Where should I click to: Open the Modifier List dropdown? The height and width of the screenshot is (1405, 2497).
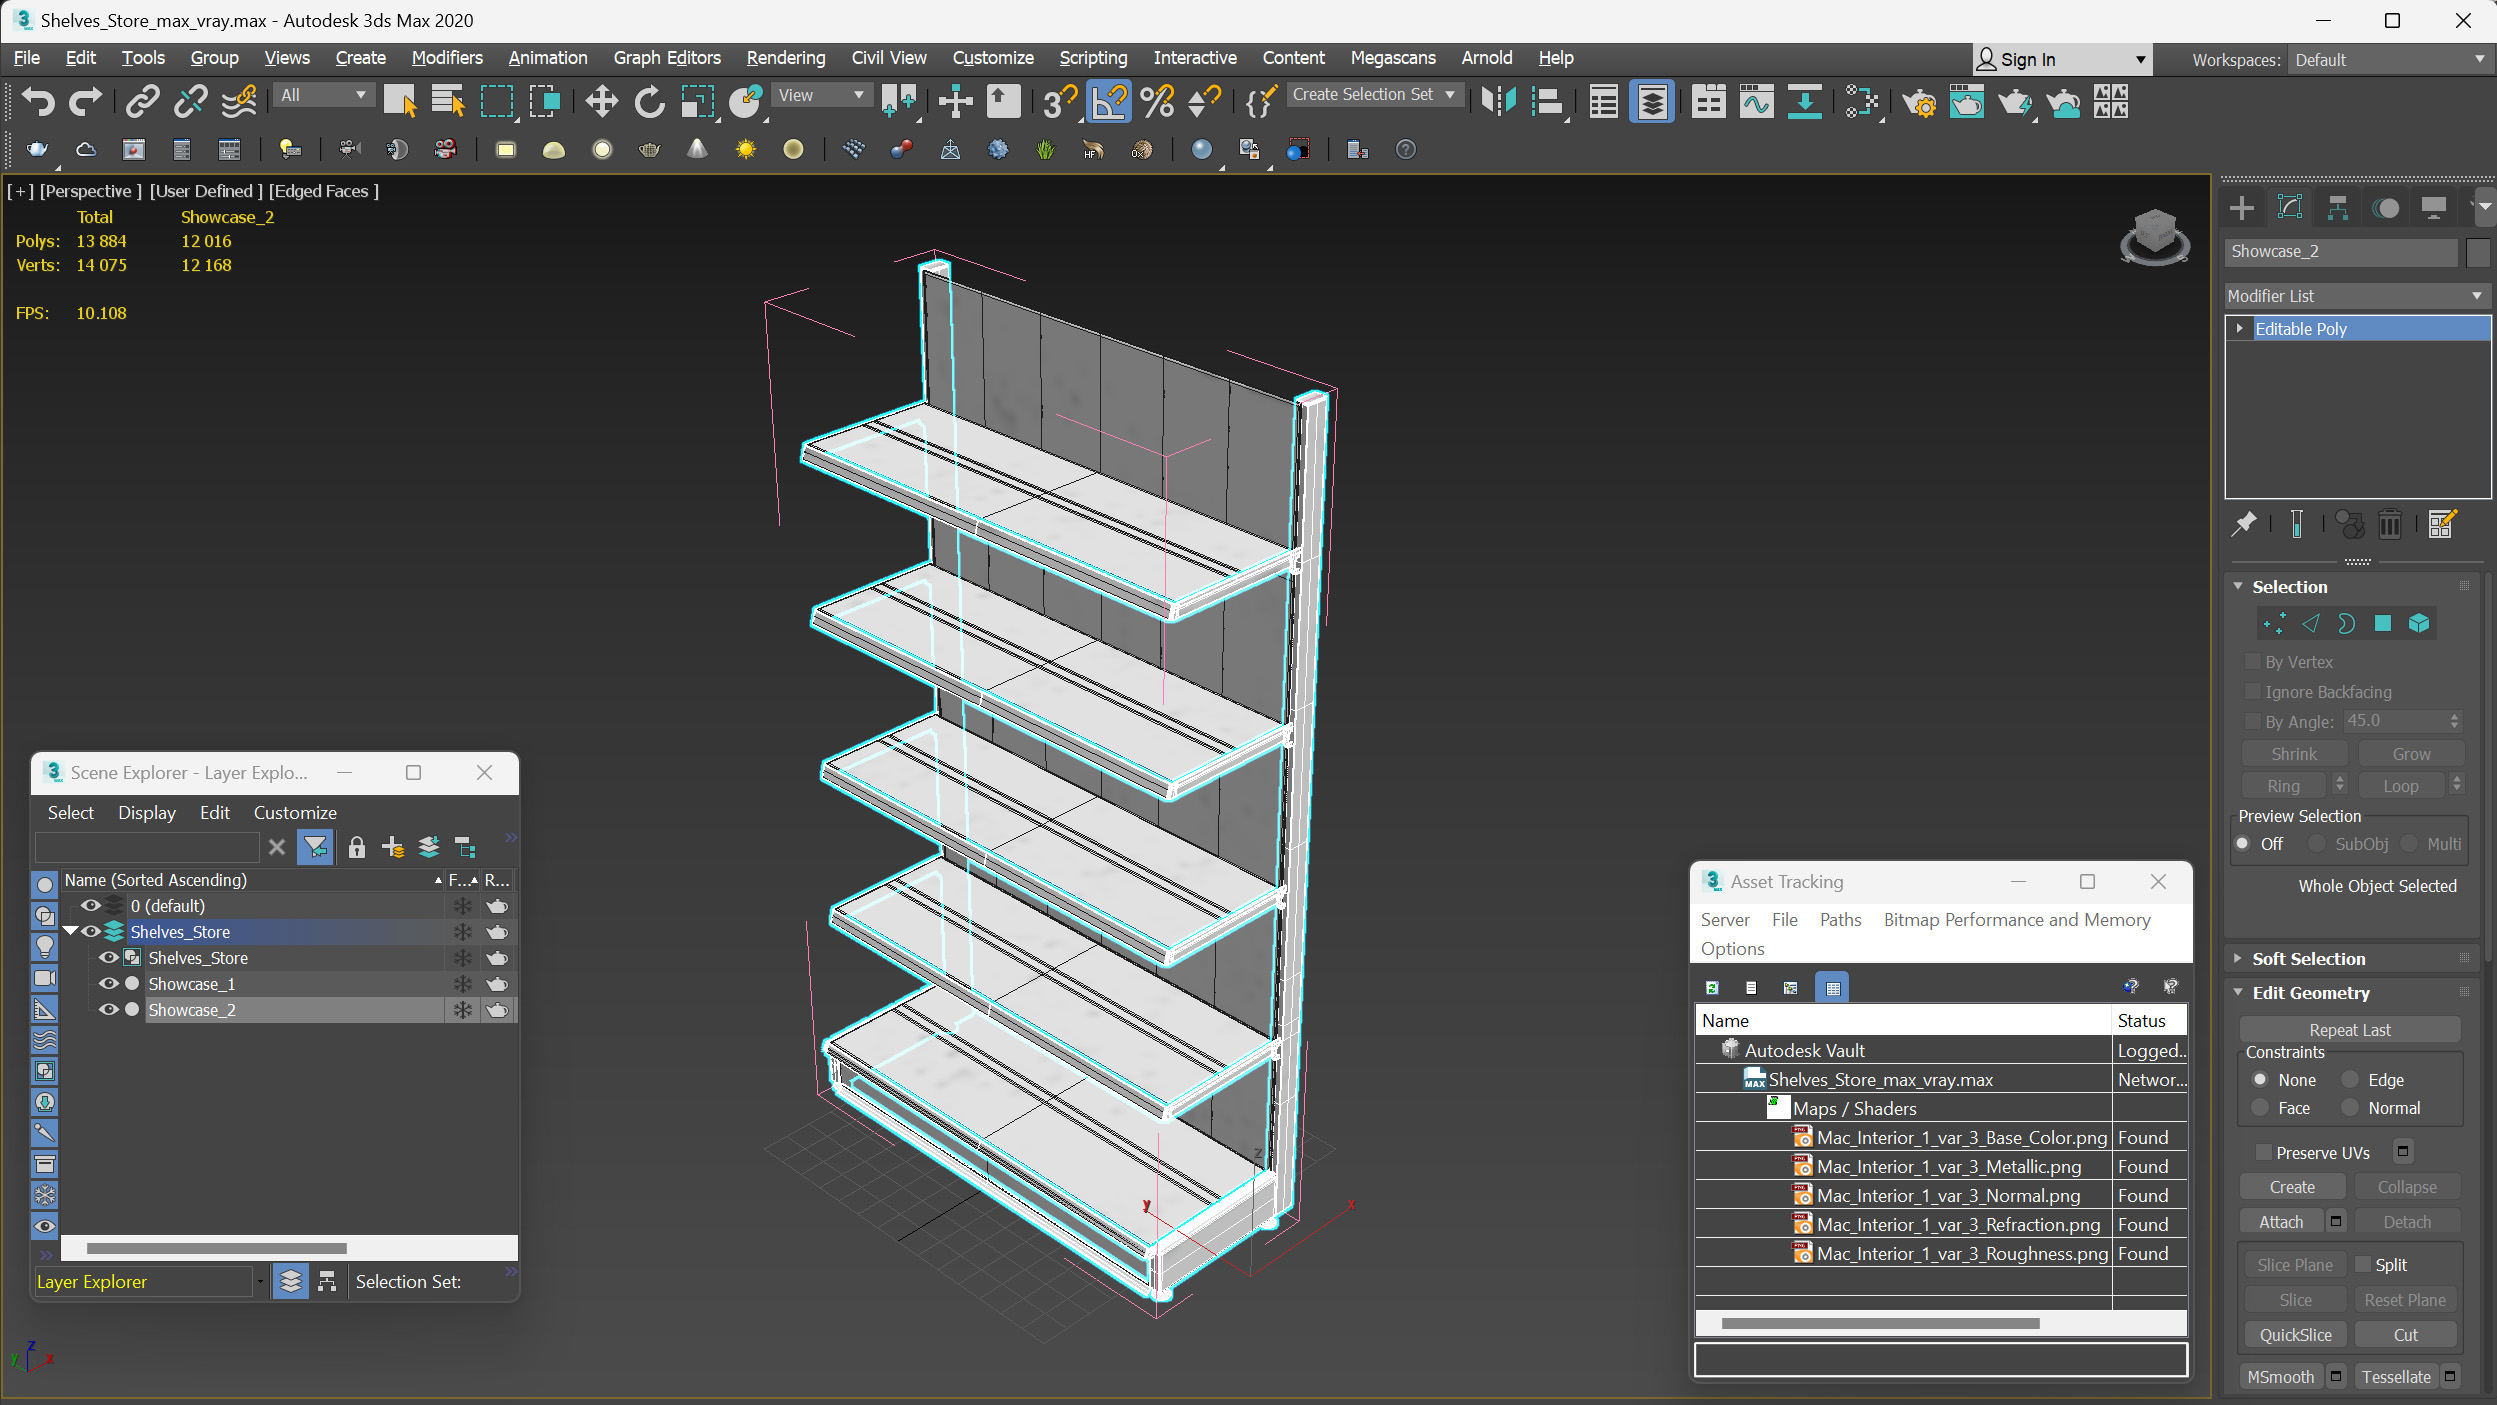pyautogui.click(x=2356, y=296)
